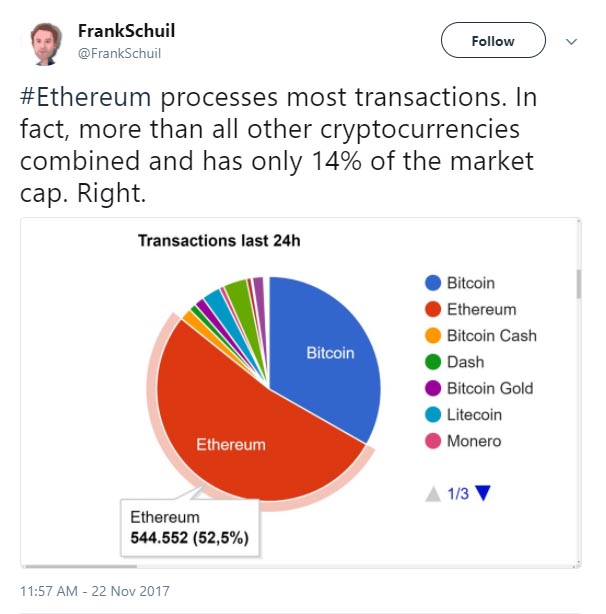Click the pink Monero legend dot
The width and height of the screenshot is (606, 614).
pyautogui.click(x=433, y=440)
